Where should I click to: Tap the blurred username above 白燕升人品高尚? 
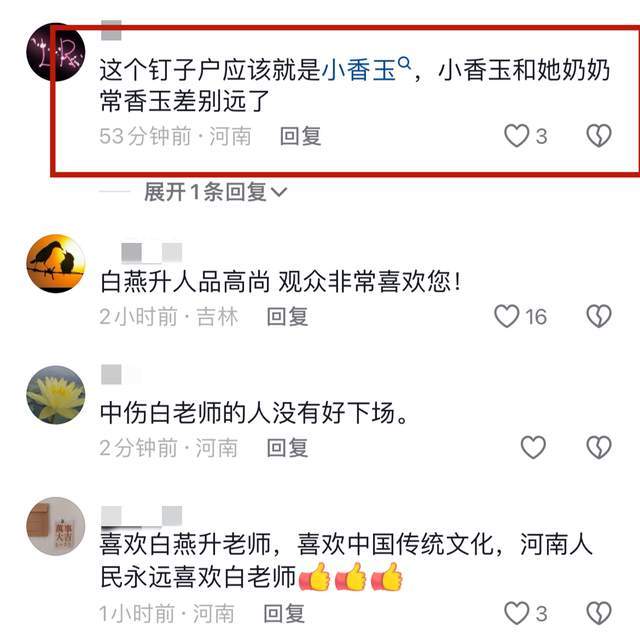click(x=151, y=252)
